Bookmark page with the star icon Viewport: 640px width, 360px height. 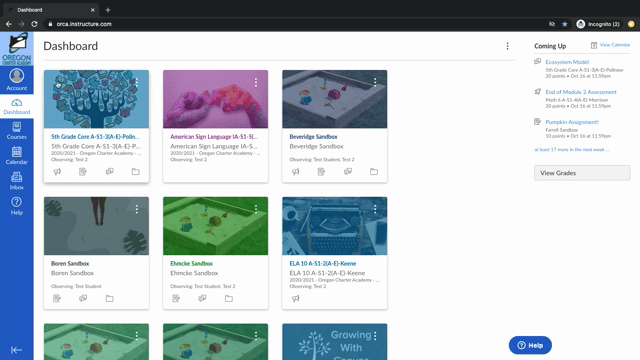pyautogui.click(x=565, y=24)
